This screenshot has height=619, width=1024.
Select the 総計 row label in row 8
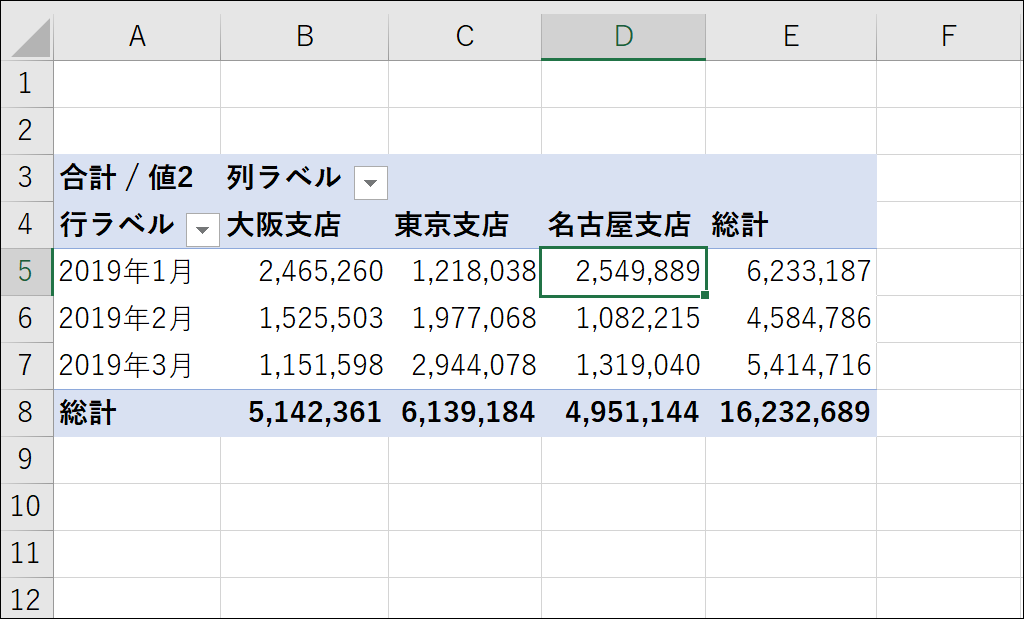click(x=137, y=413)
